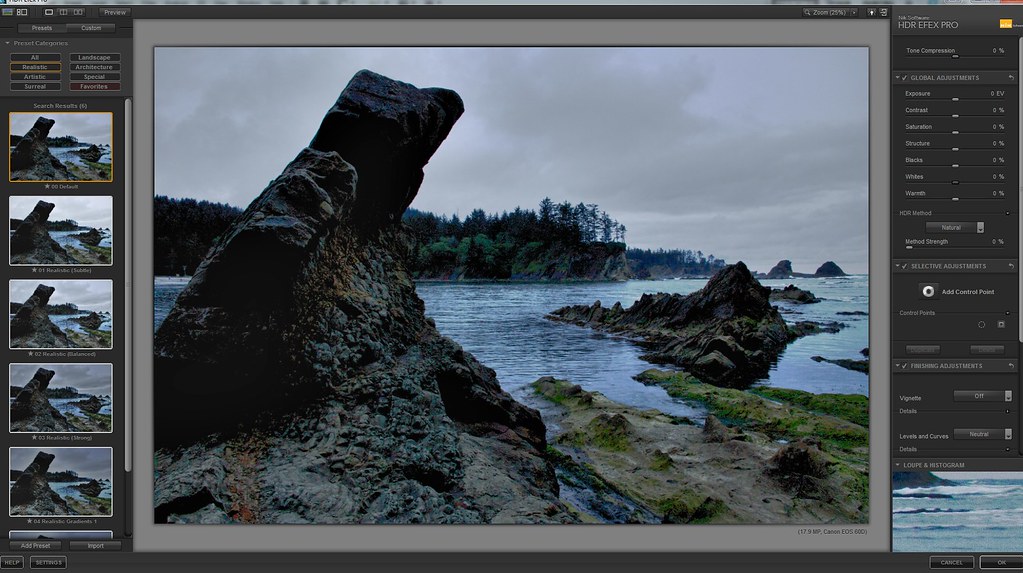Click the control point mask square icon

1001,324
